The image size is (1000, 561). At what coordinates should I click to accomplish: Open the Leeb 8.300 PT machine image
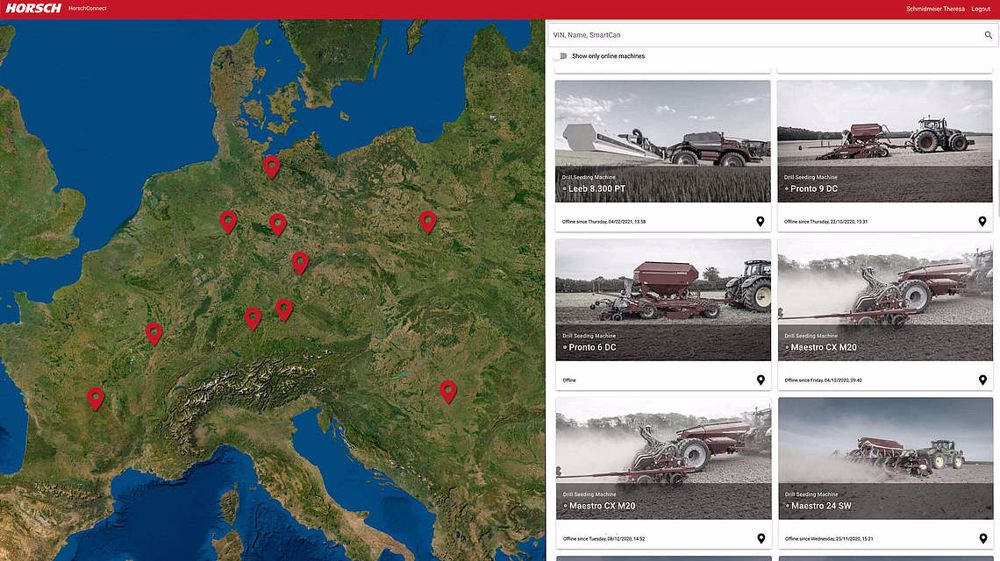[x=663, y=141]
